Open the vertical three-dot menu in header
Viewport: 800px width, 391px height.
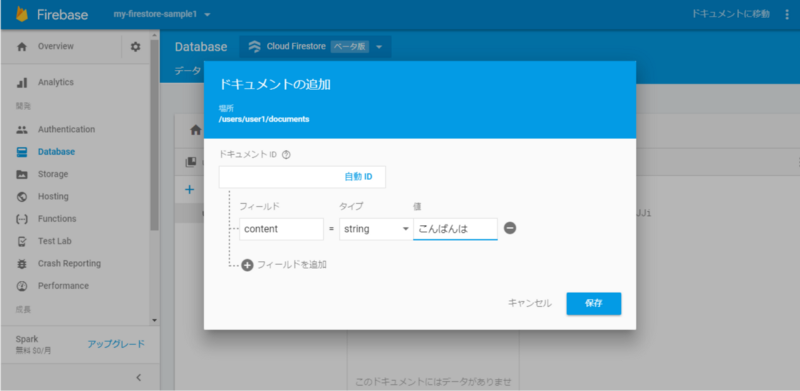(x=786, y=14)
